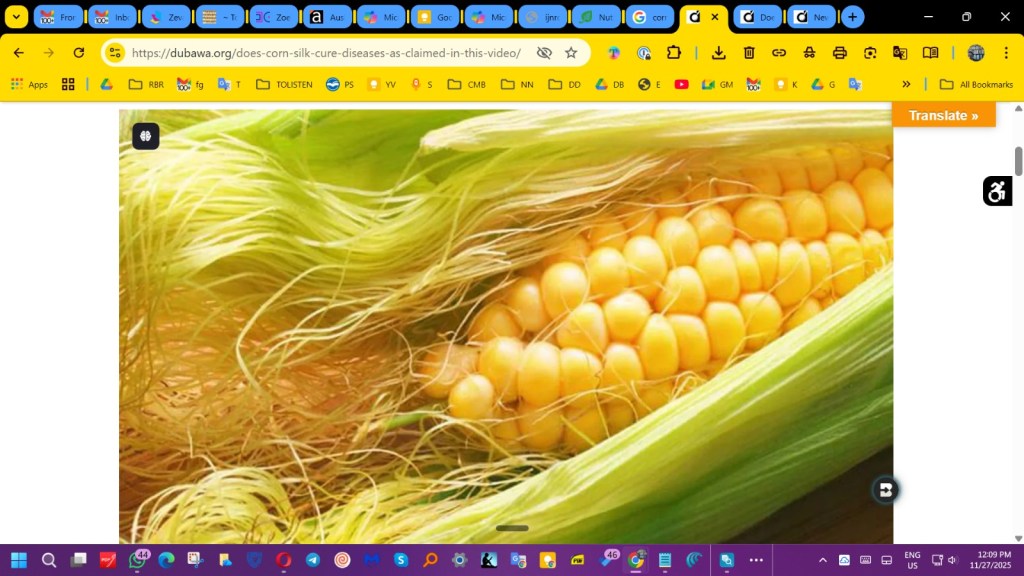Reload the Dubawa page
The height and width of the screenshot is (576, 1024).
[x=79, y=53]
